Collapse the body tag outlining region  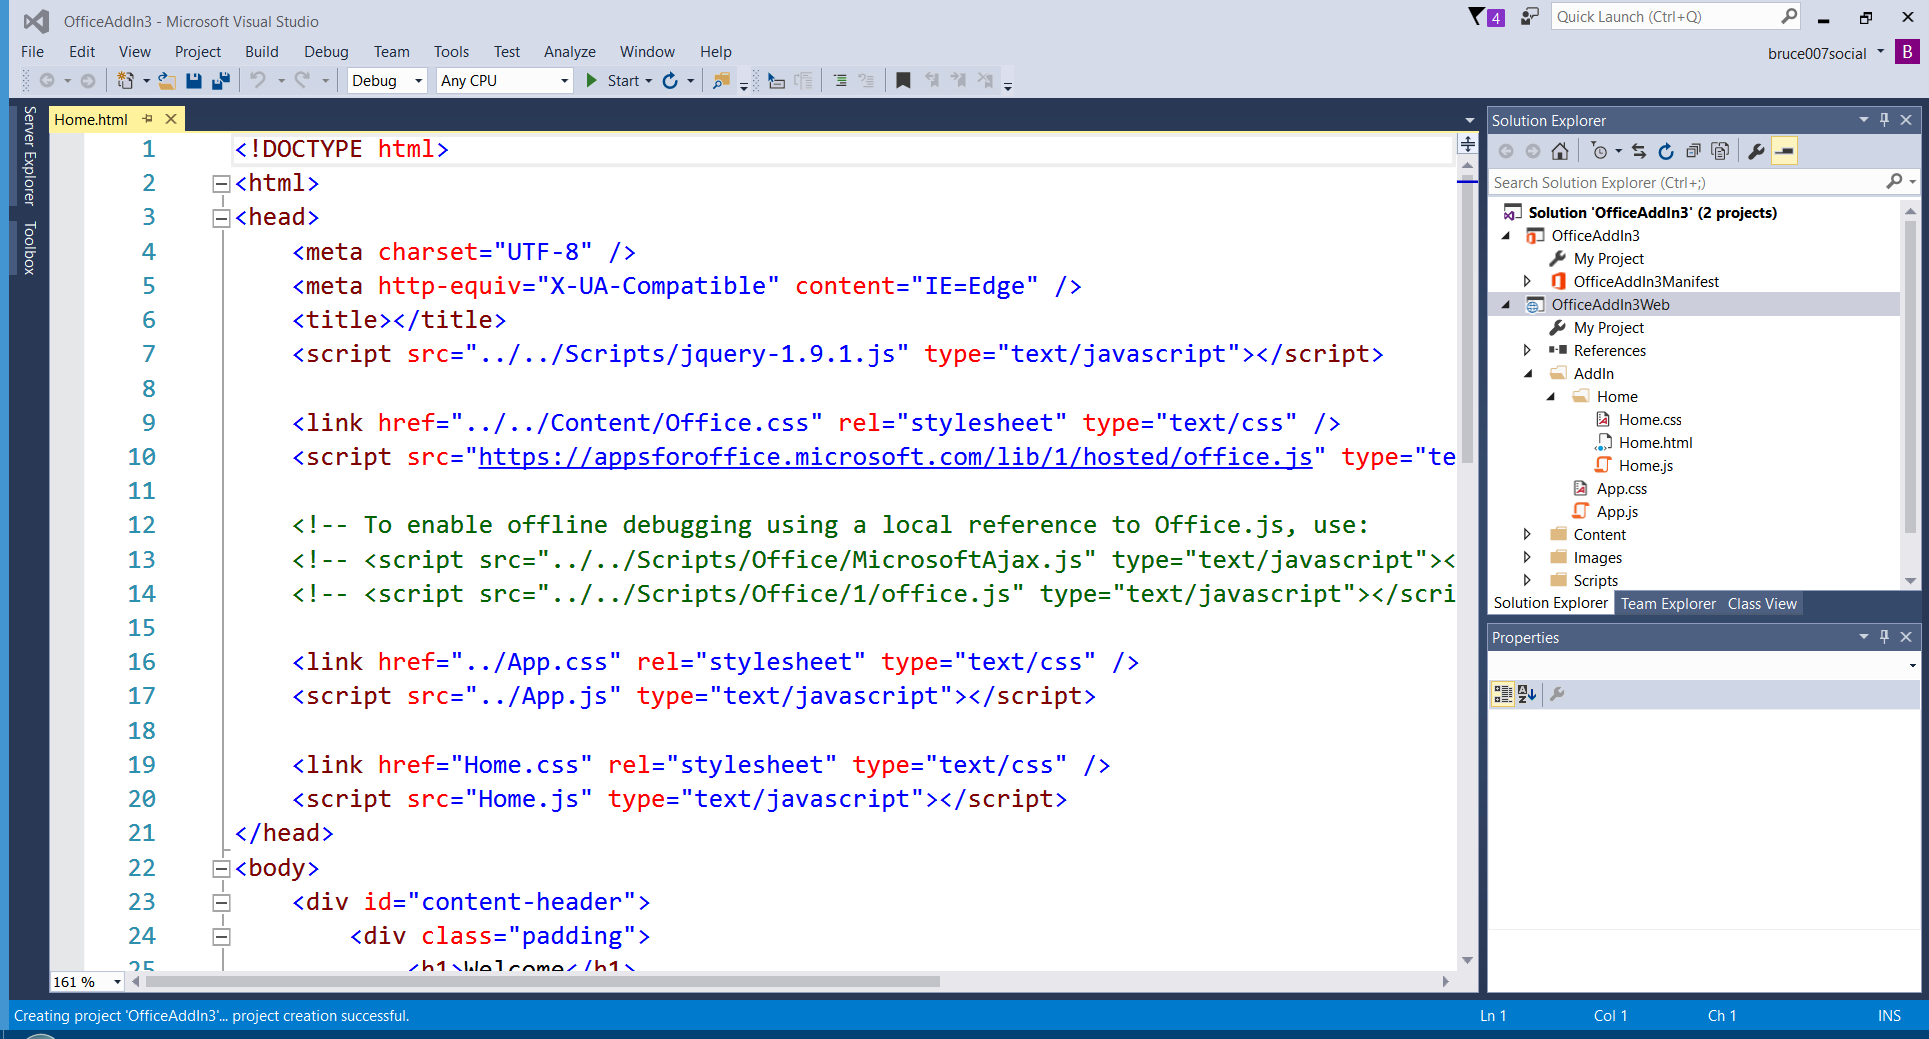point(221,869)
